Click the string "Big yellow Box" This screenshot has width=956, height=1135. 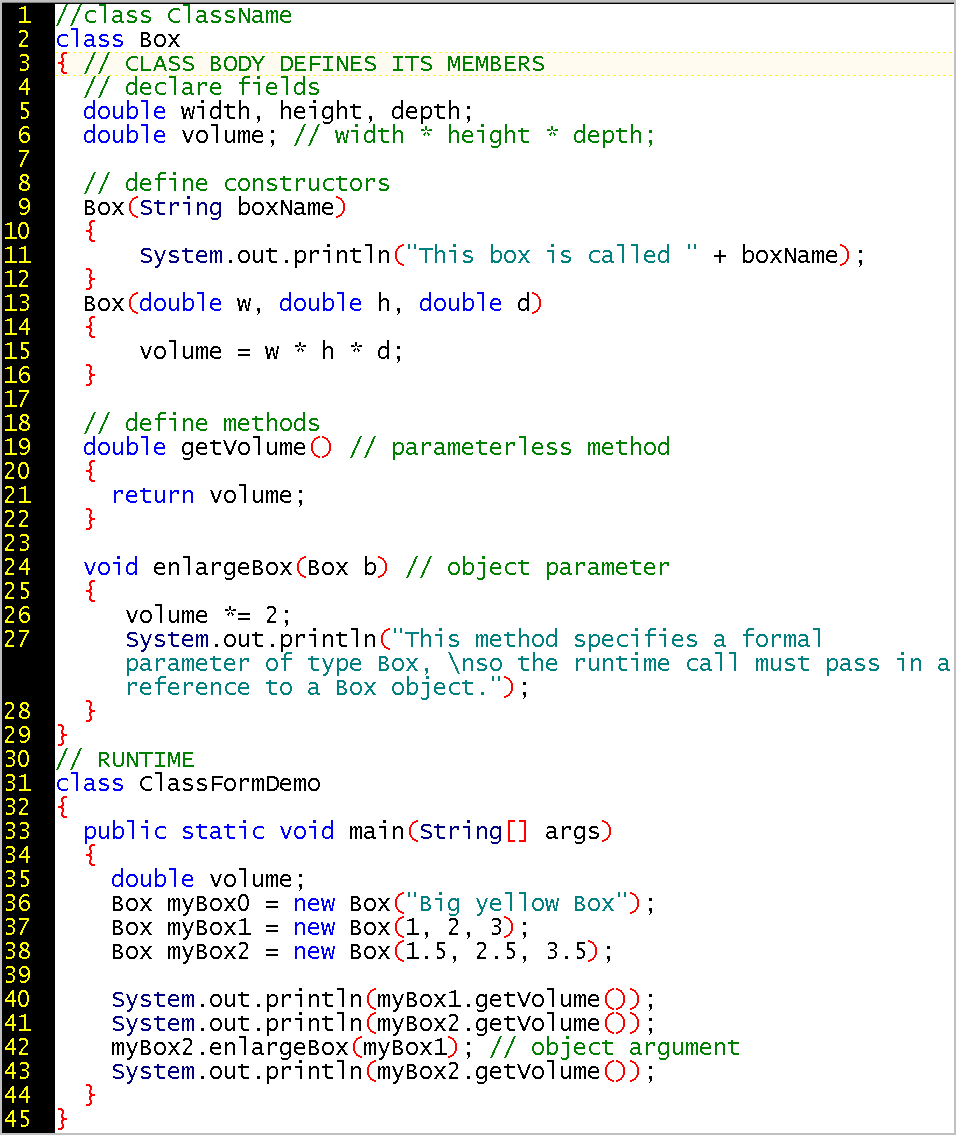click(x=517, y=903)
